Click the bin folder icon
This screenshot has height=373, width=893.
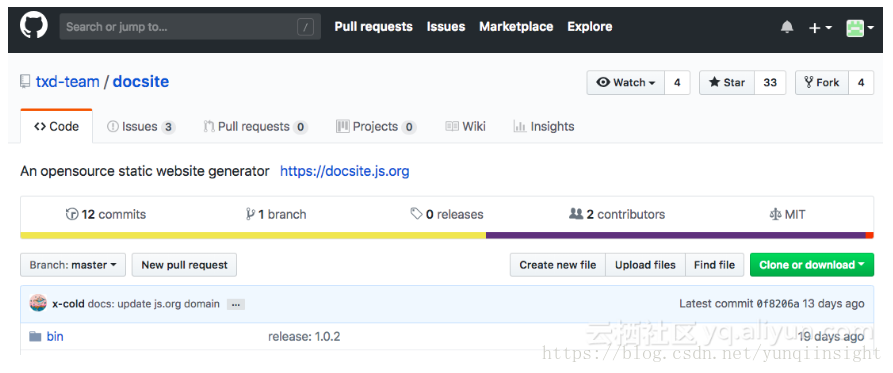tap(35, 337)
